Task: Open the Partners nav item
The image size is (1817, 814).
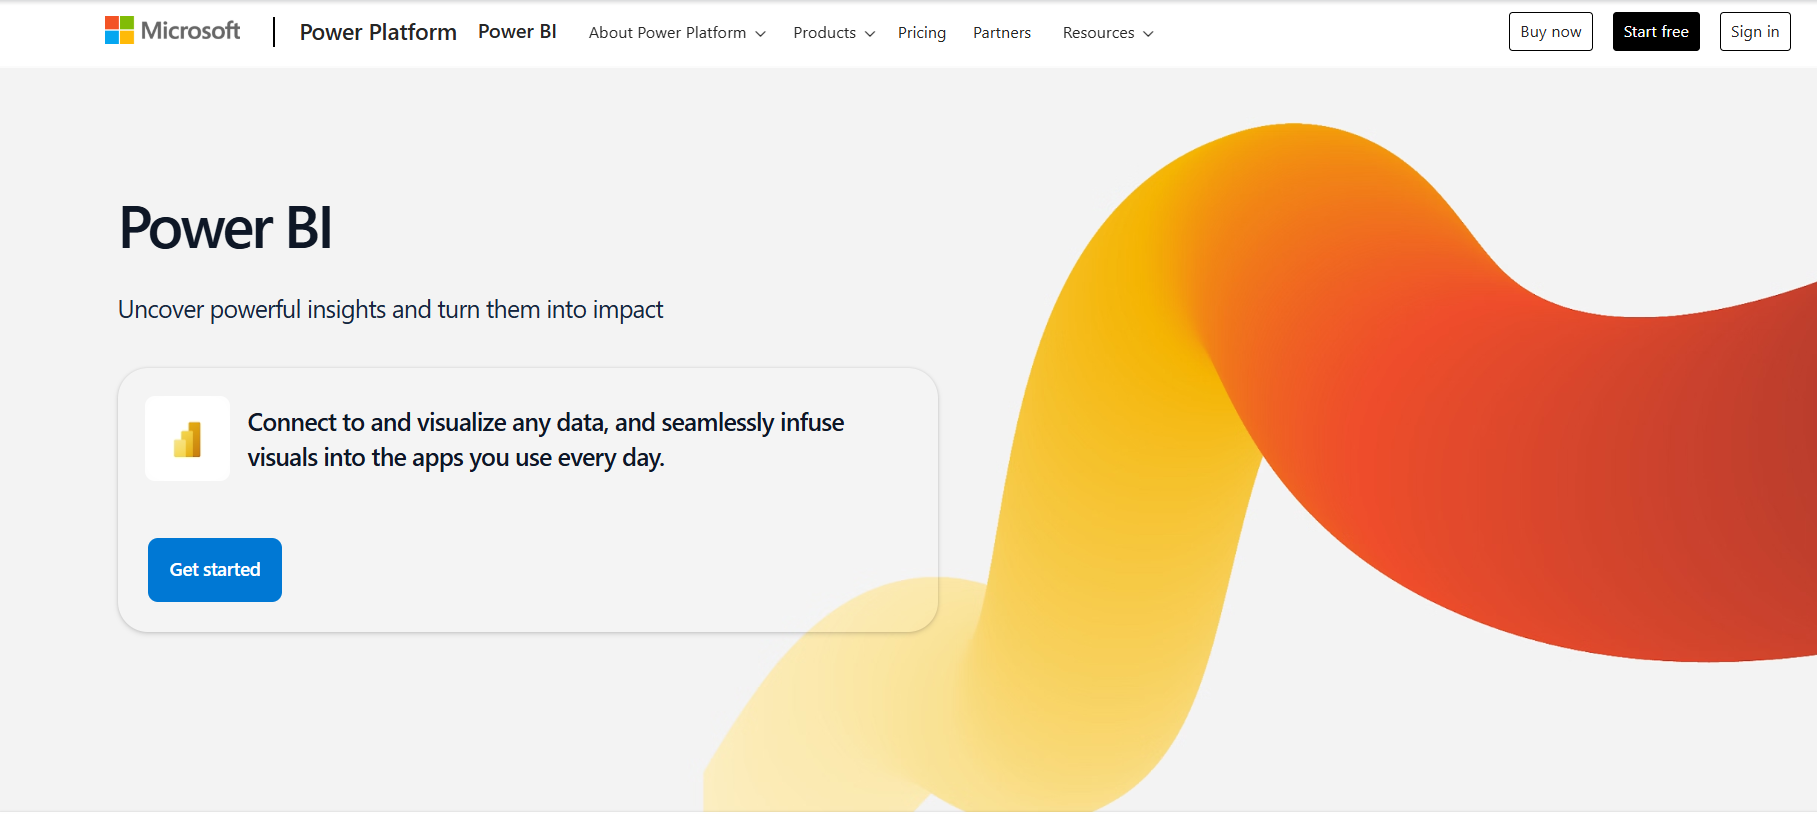Action: pos(1001,33)
